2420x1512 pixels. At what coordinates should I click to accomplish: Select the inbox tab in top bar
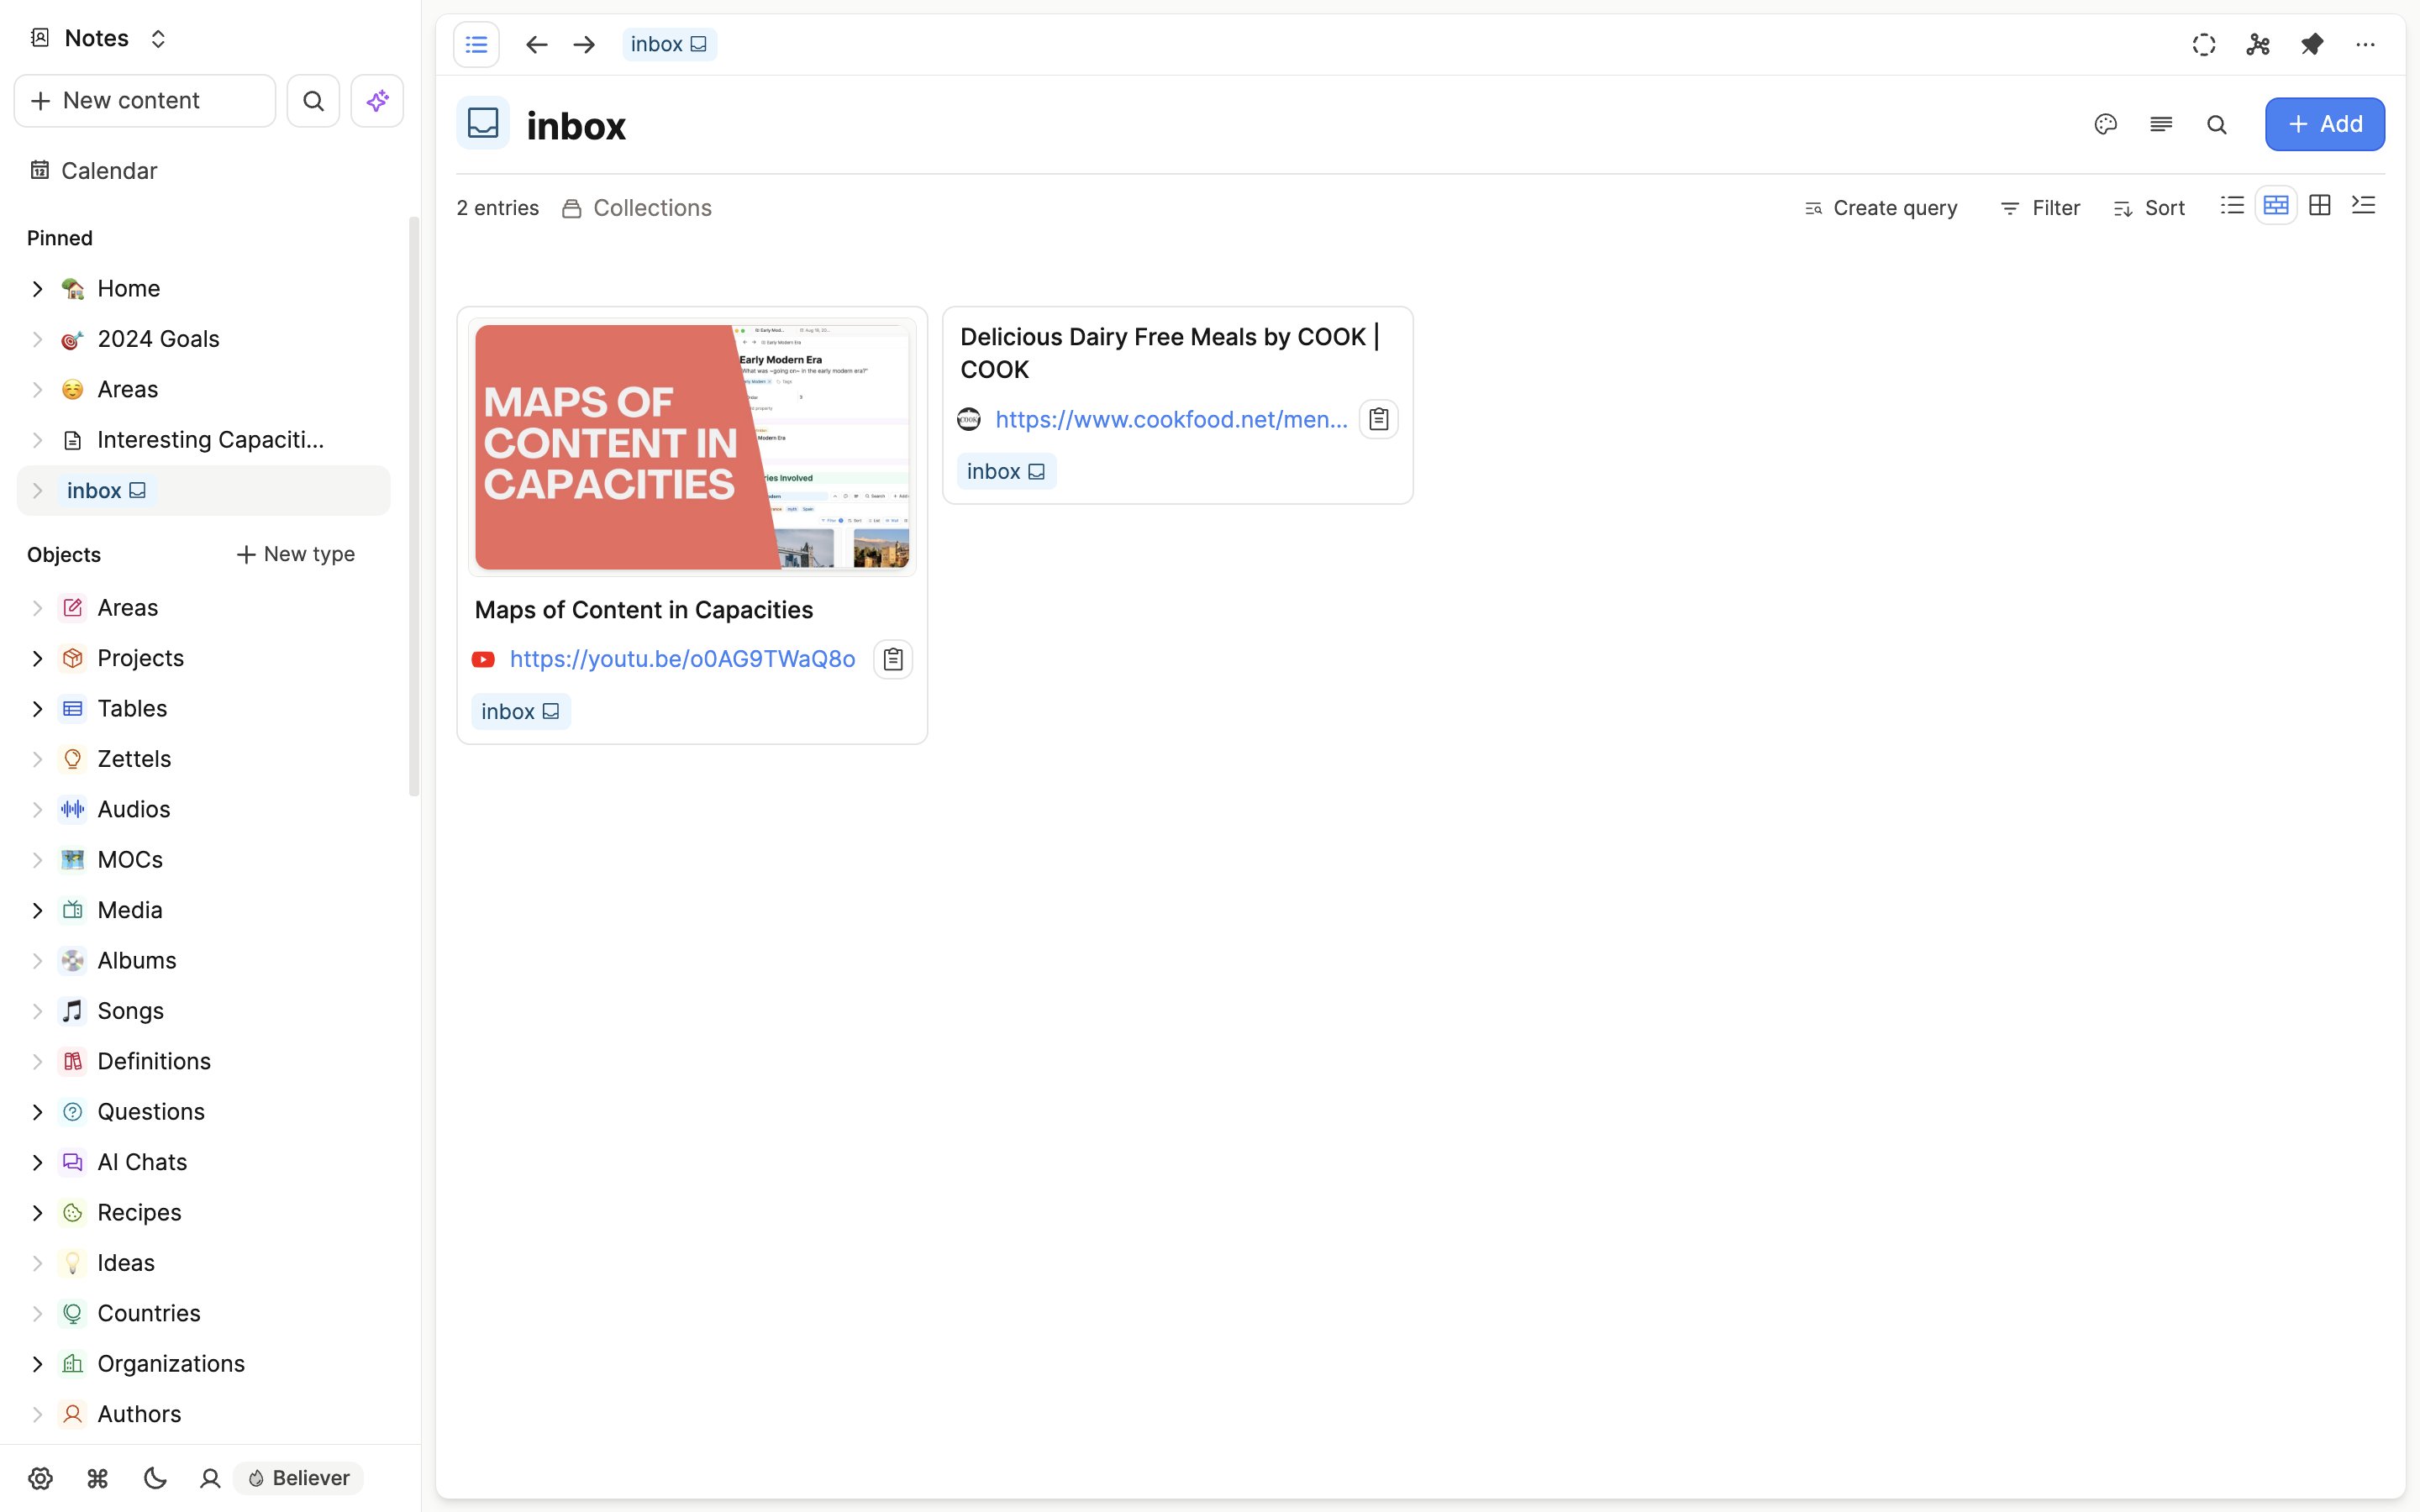click(669, 44)
